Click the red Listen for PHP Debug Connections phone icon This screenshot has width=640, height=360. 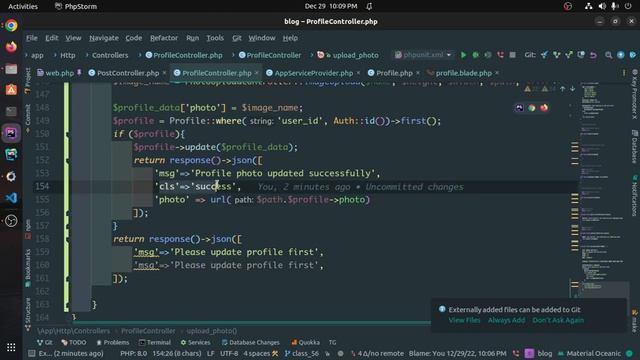500,55
